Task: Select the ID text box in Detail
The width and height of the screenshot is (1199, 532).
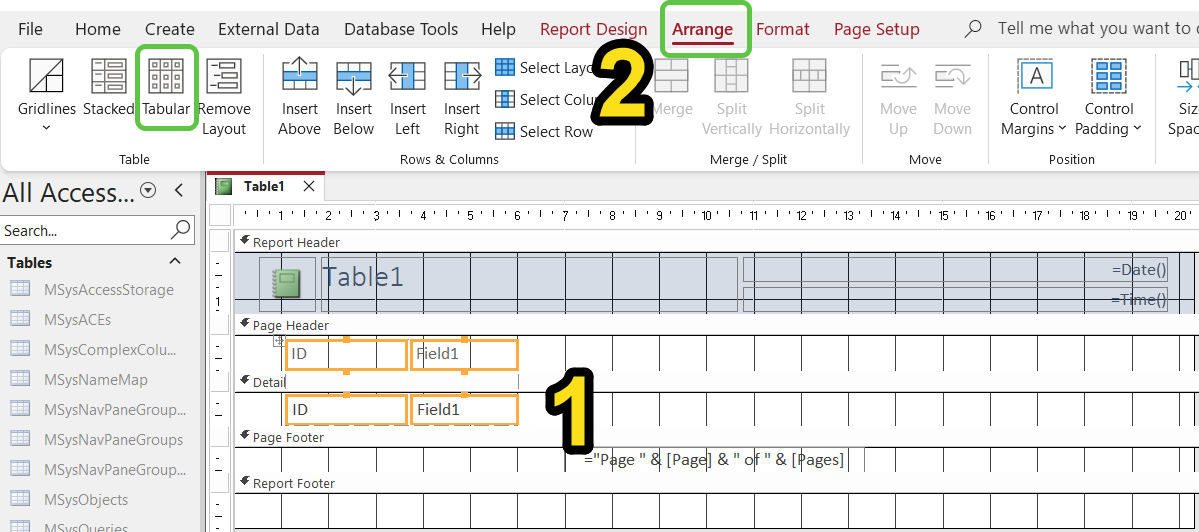Action: pyautogui.click(x=346, y=410)
